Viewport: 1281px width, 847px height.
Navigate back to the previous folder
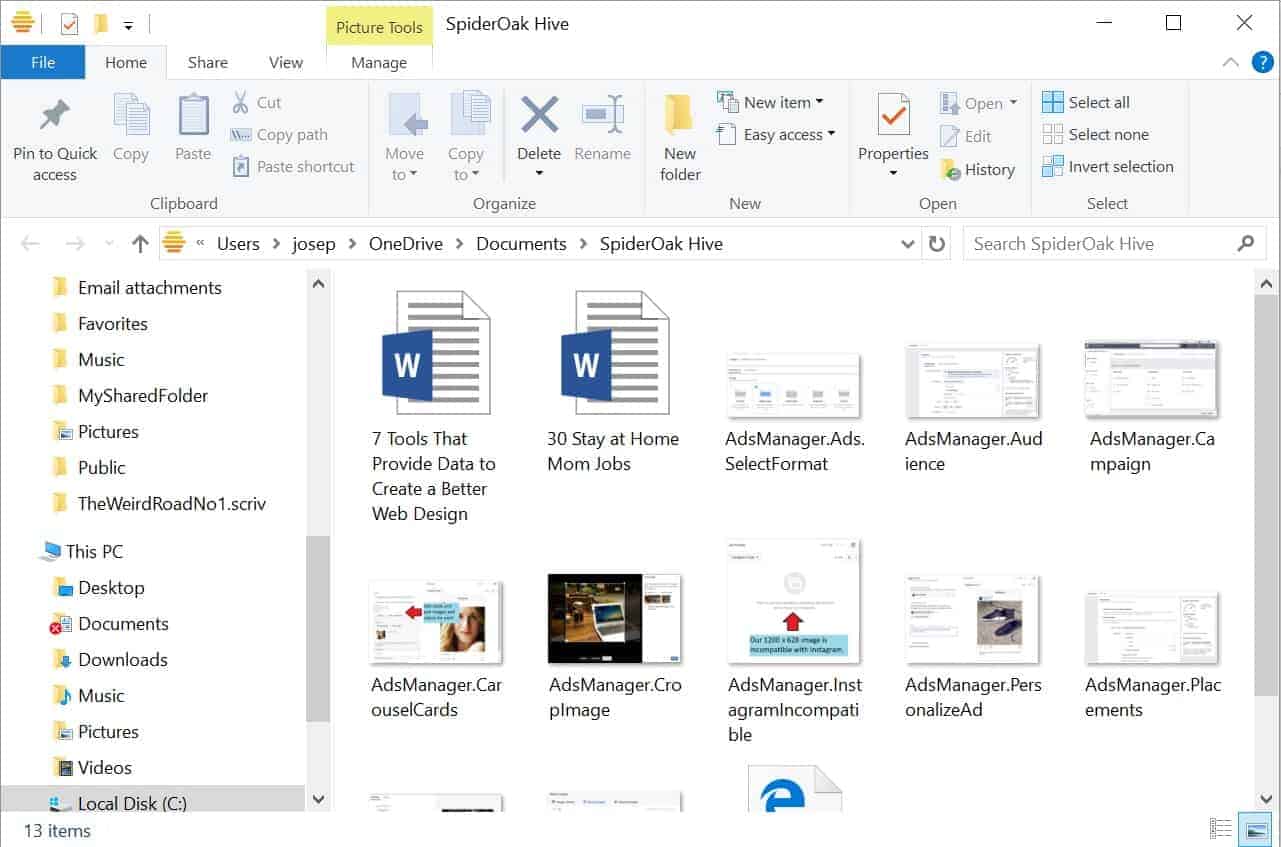pos(30,243)
